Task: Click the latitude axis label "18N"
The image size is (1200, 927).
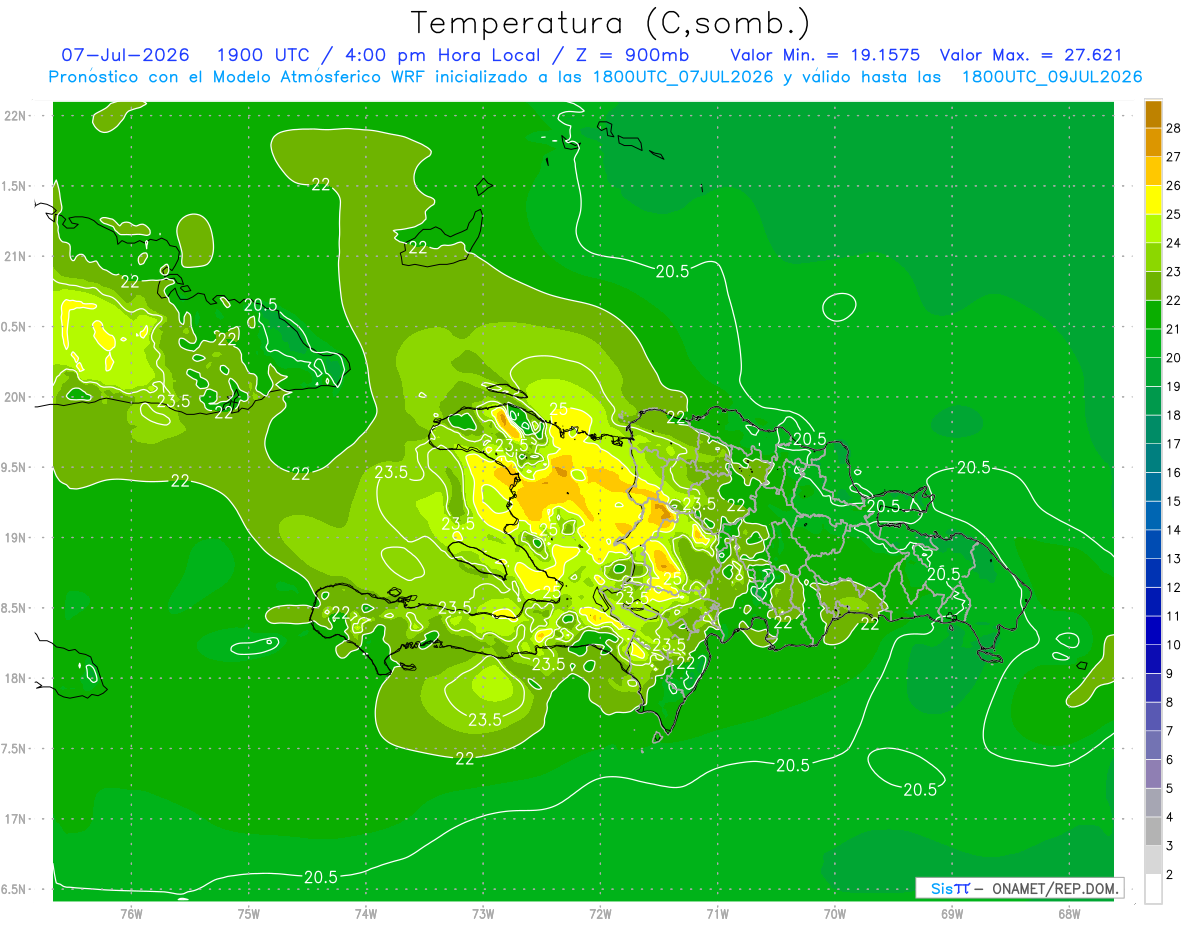Action: click(16, 679)
